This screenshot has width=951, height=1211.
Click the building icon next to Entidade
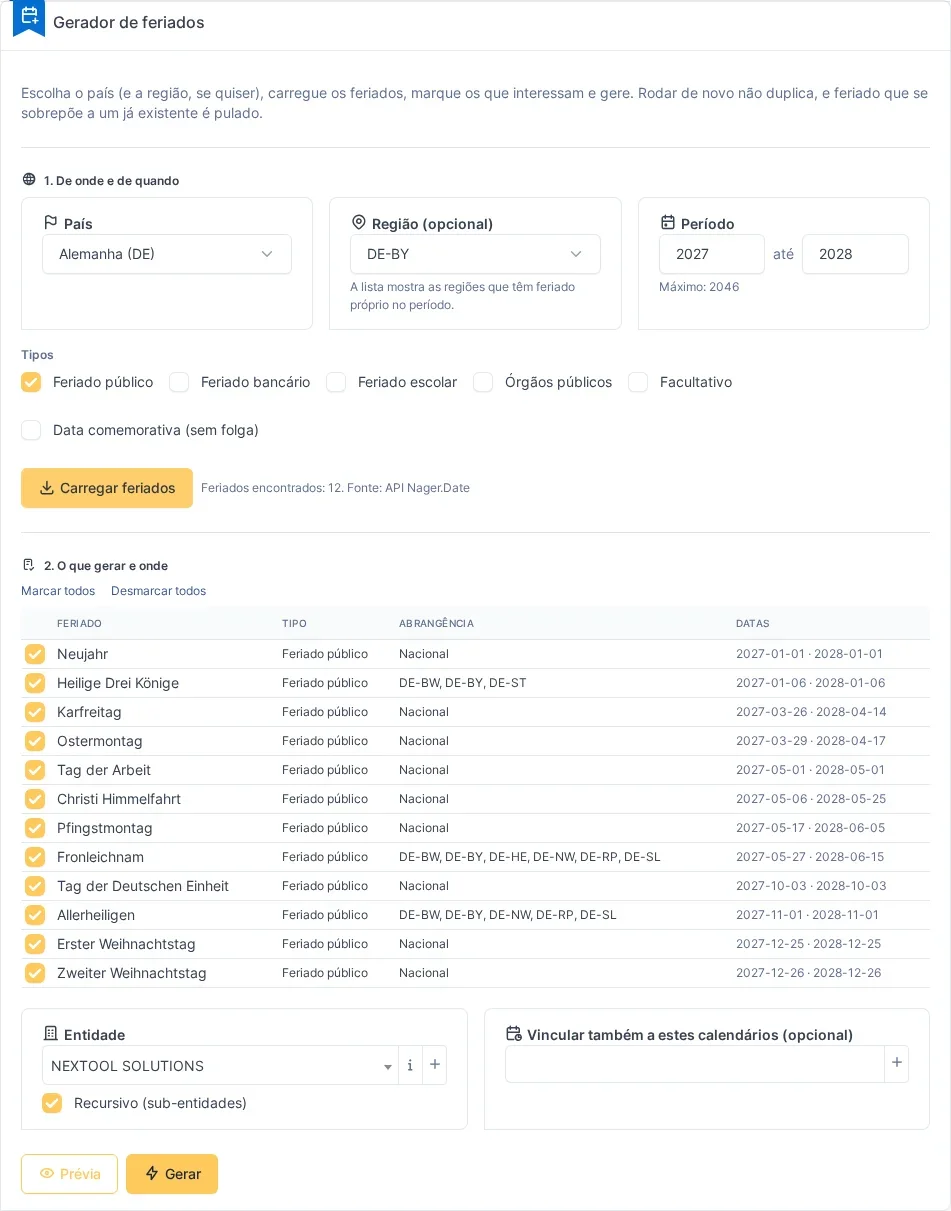pyautogui.click(x=51, y=1034)
